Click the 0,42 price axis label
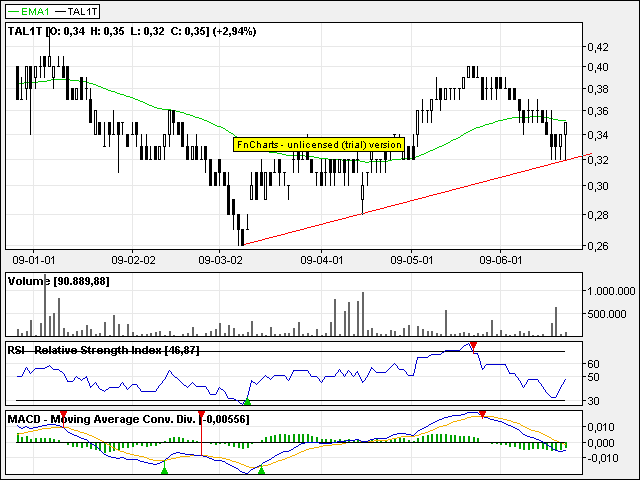This screenshot has width=640, height=480. point(598,47)
